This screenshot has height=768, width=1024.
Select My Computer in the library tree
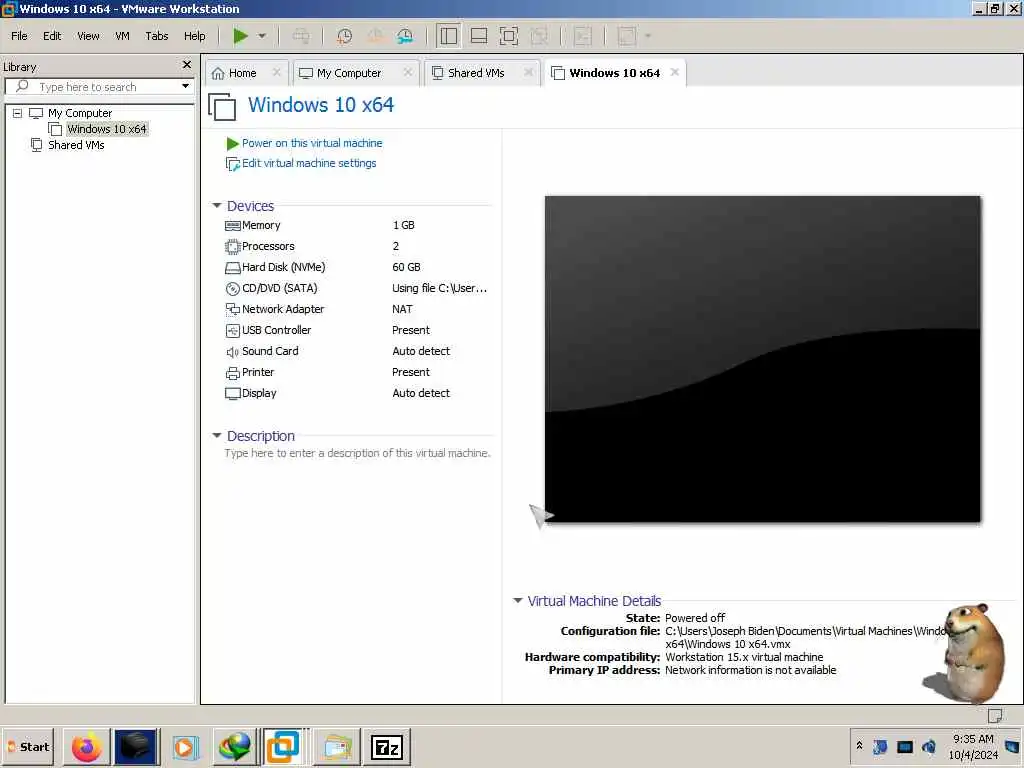click(80, 113)
